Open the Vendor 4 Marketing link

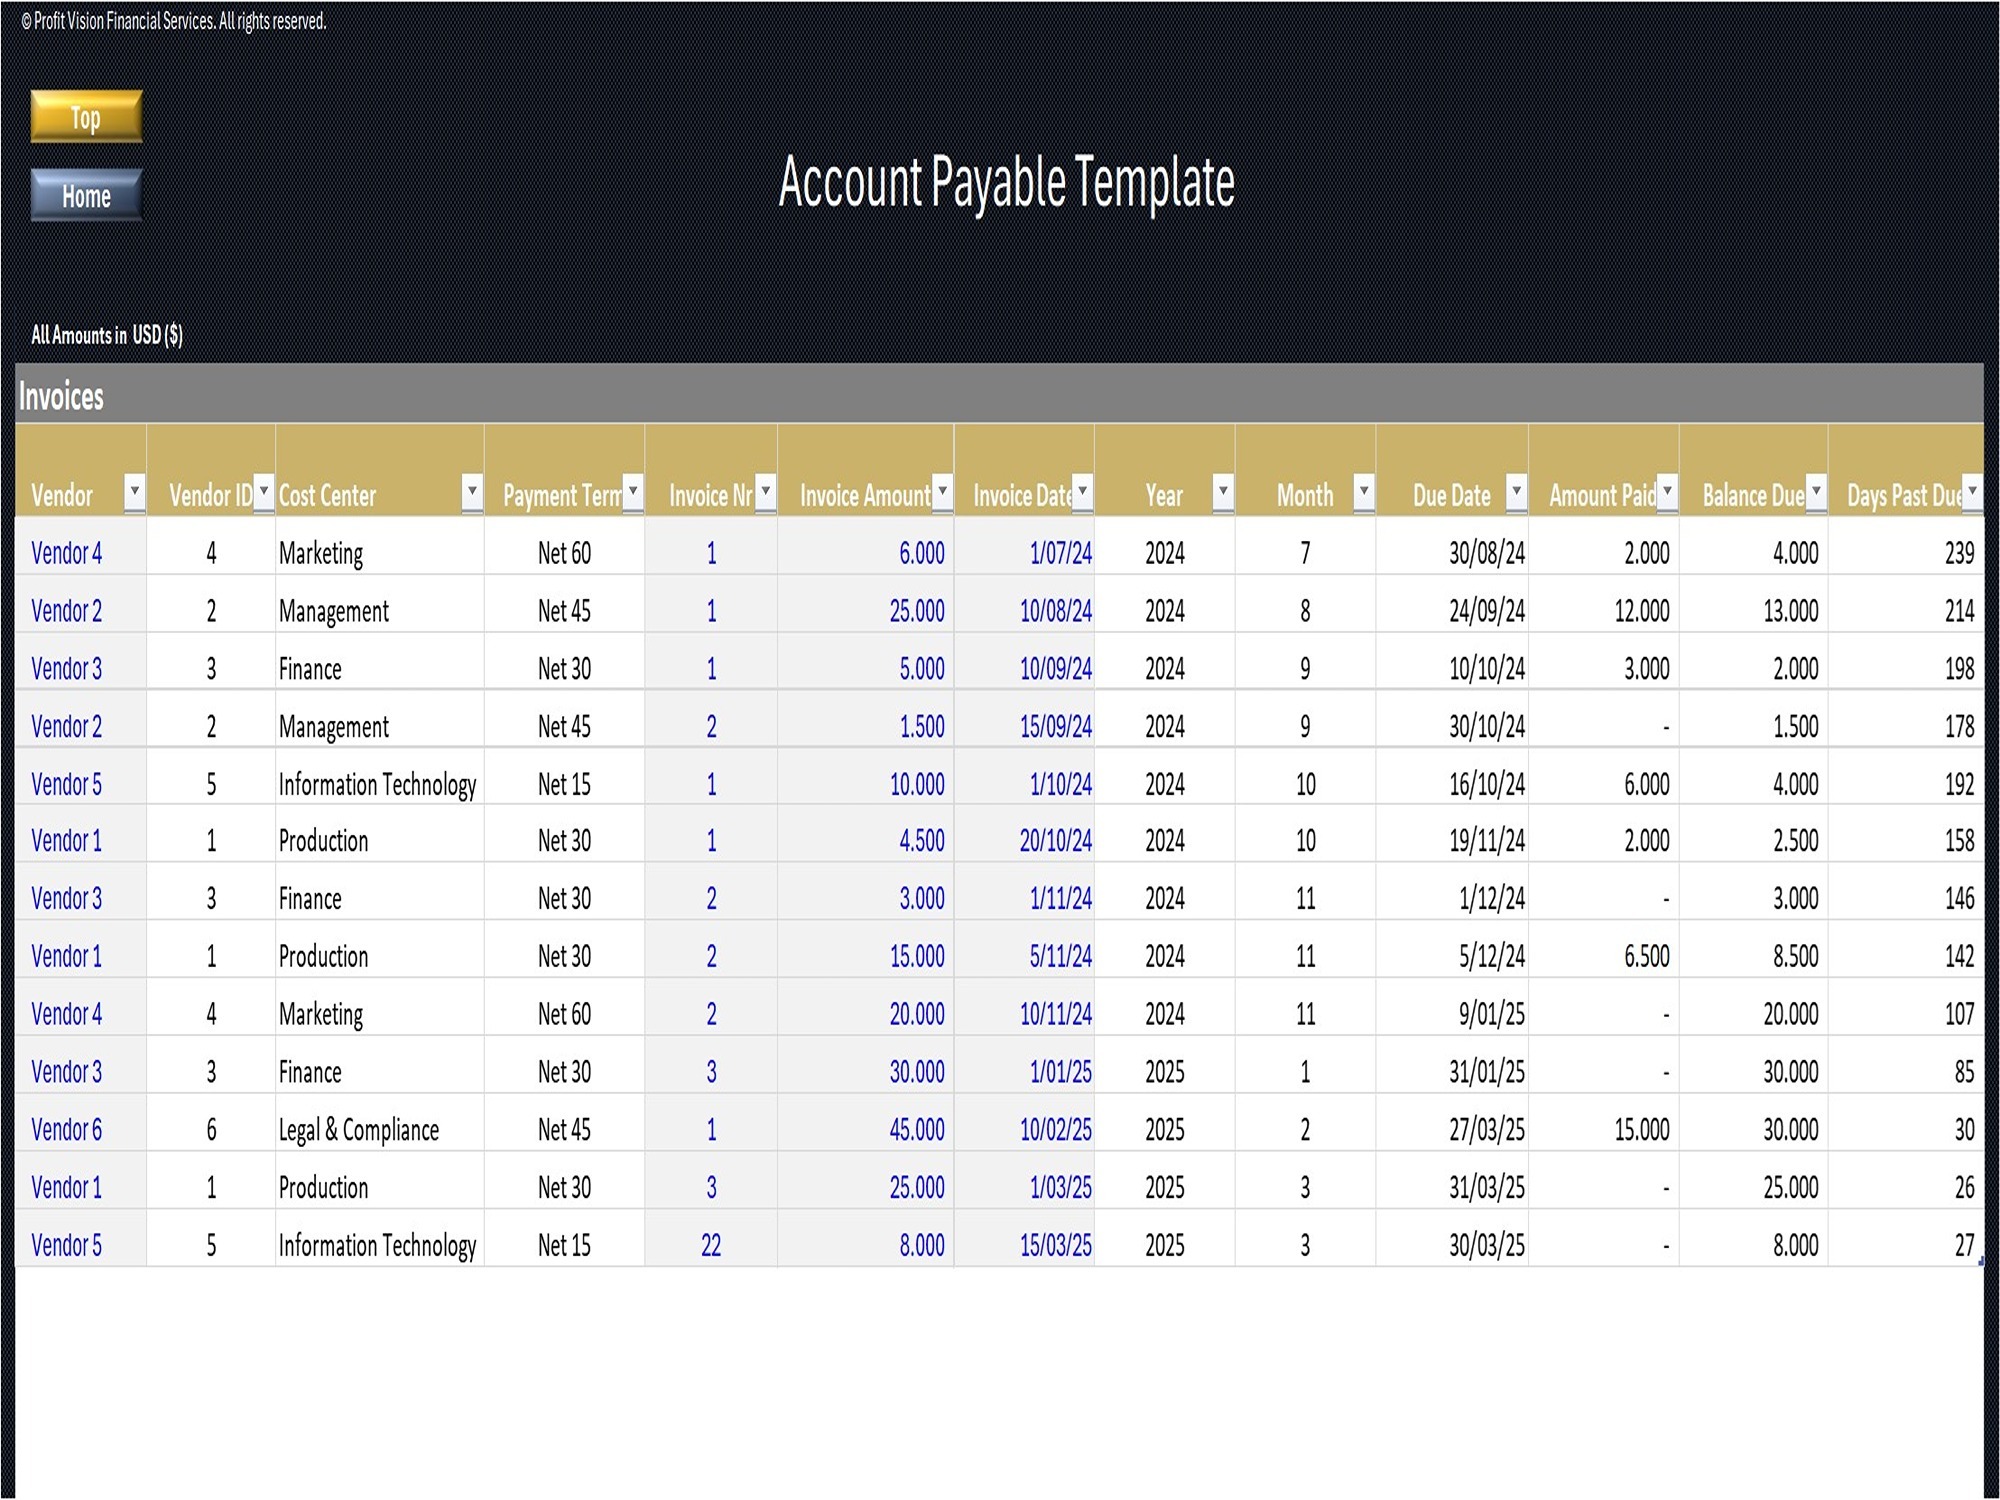pos(67,554)
